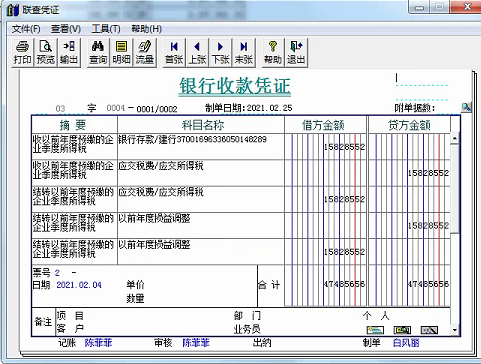Go to first voucher with 首张
The width and height of the screenshot is (481, 364).
174,52
